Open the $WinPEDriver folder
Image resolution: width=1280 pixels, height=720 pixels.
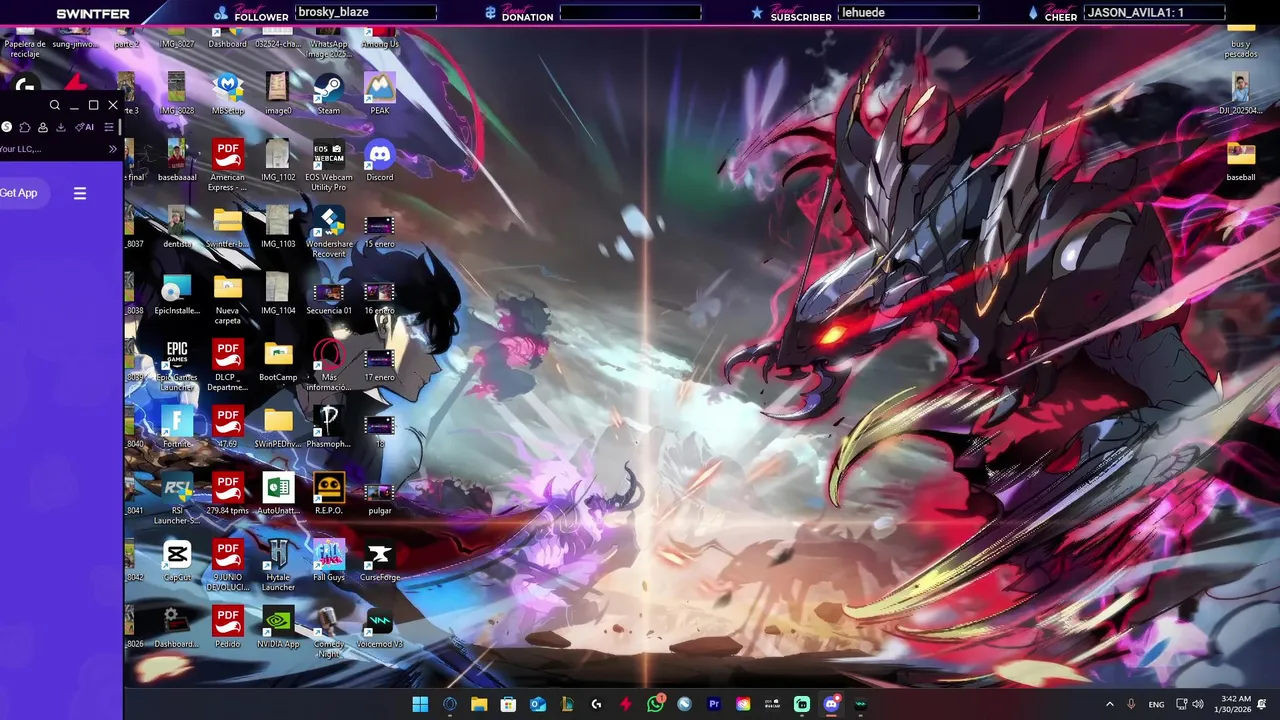pyautogui.click(x=278, y=427)
